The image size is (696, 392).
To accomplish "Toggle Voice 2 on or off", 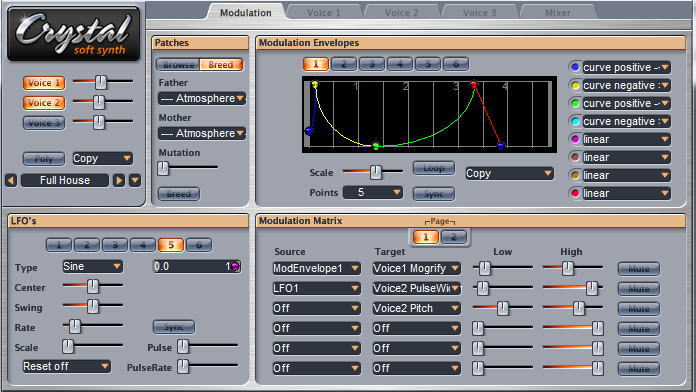I will coord(44,103).
